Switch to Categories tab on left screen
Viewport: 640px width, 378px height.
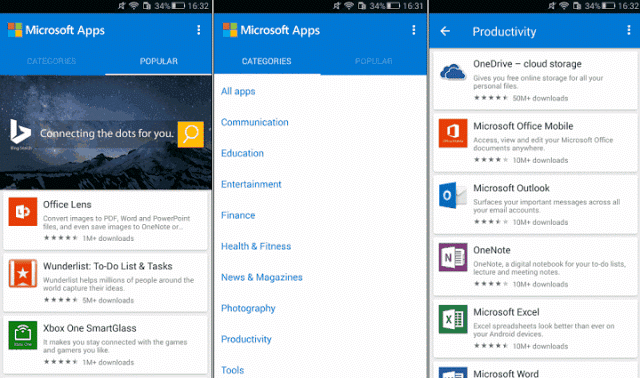[x=51, y=61]
